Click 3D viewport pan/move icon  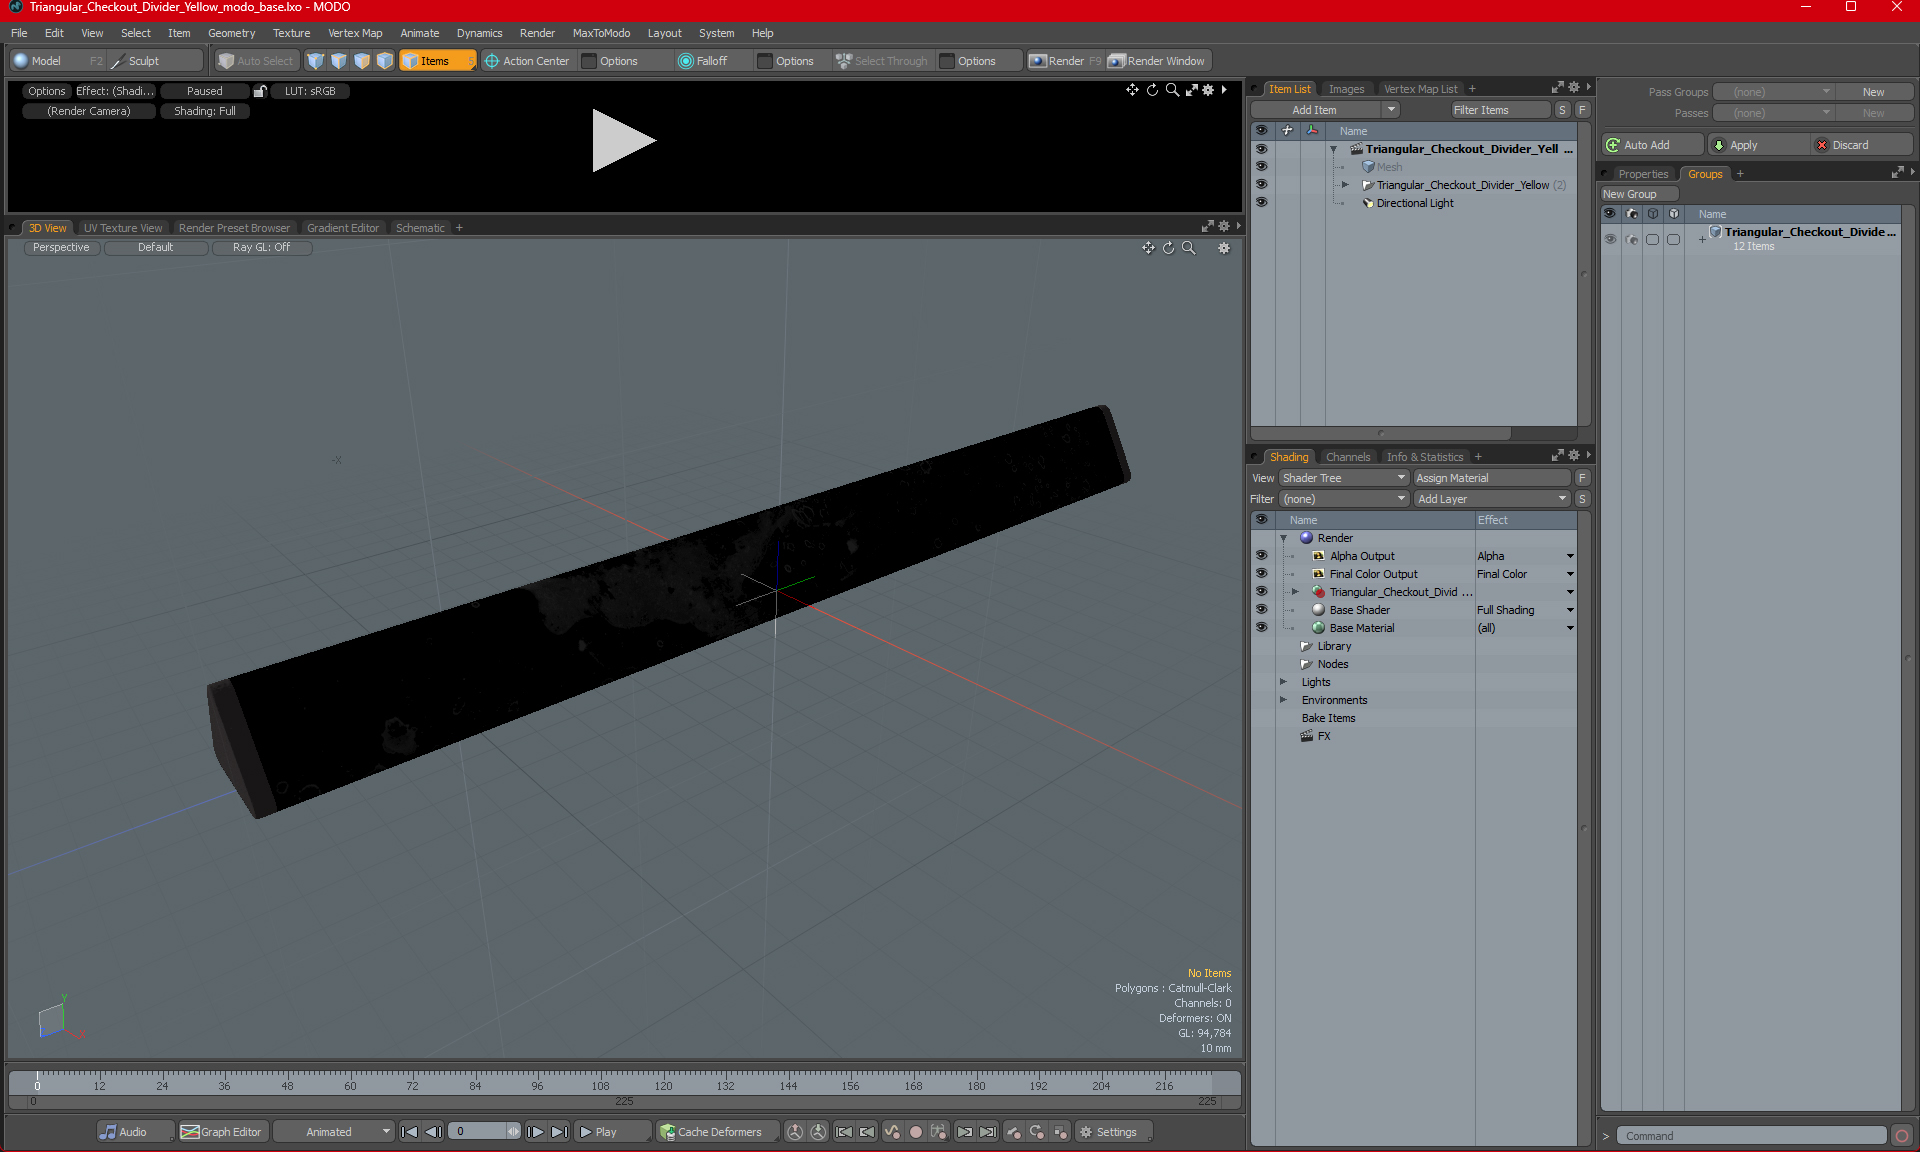point(1148,248)
